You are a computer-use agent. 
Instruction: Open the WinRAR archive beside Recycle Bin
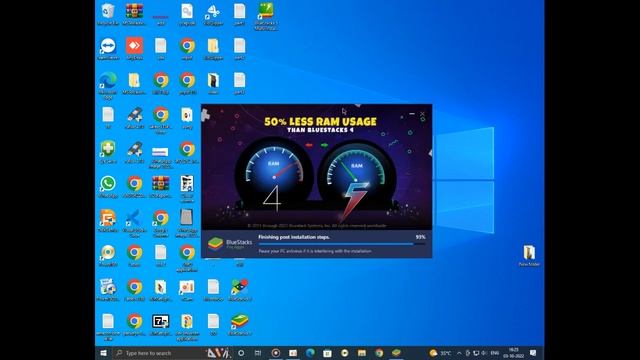(x=134, y=13)
